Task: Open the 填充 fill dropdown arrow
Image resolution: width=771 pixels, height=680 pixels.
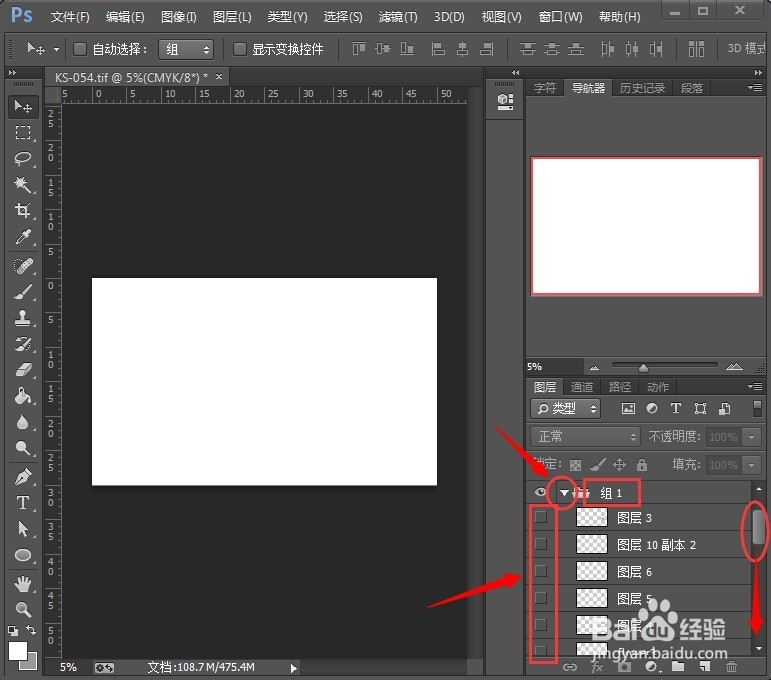Action: [751, 465]
